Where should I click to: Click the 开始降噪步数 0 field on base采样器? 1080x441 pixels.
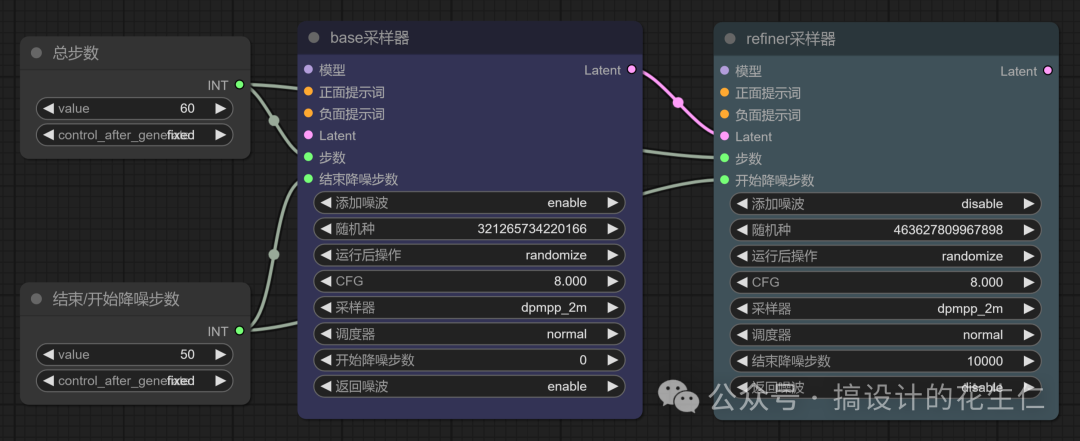coord(469,360)
